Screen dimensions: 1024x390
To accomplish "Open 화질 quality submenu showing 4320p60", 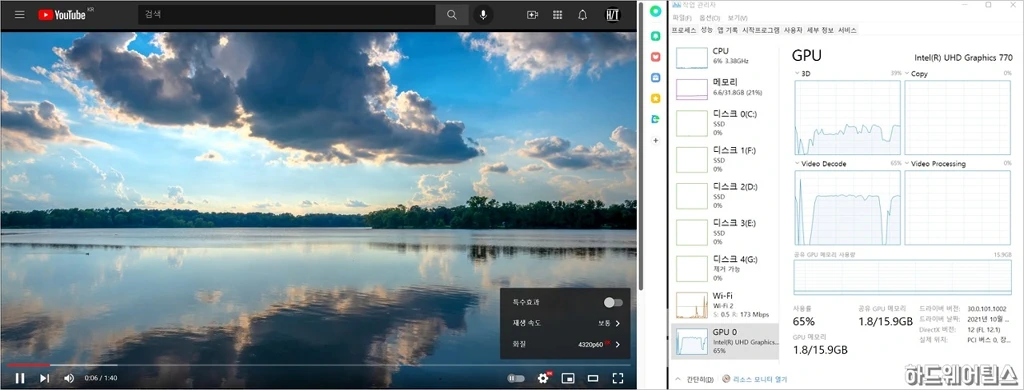I will 565,344.
